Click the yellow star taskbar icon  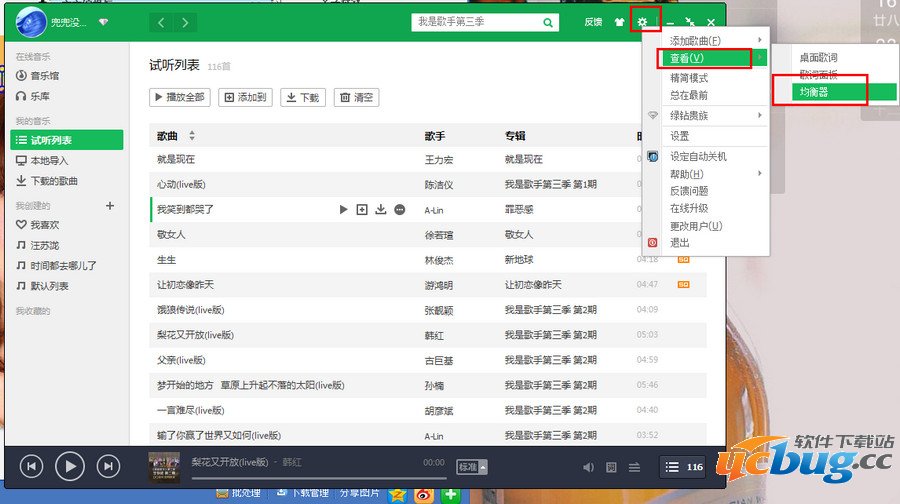[397, 494]
